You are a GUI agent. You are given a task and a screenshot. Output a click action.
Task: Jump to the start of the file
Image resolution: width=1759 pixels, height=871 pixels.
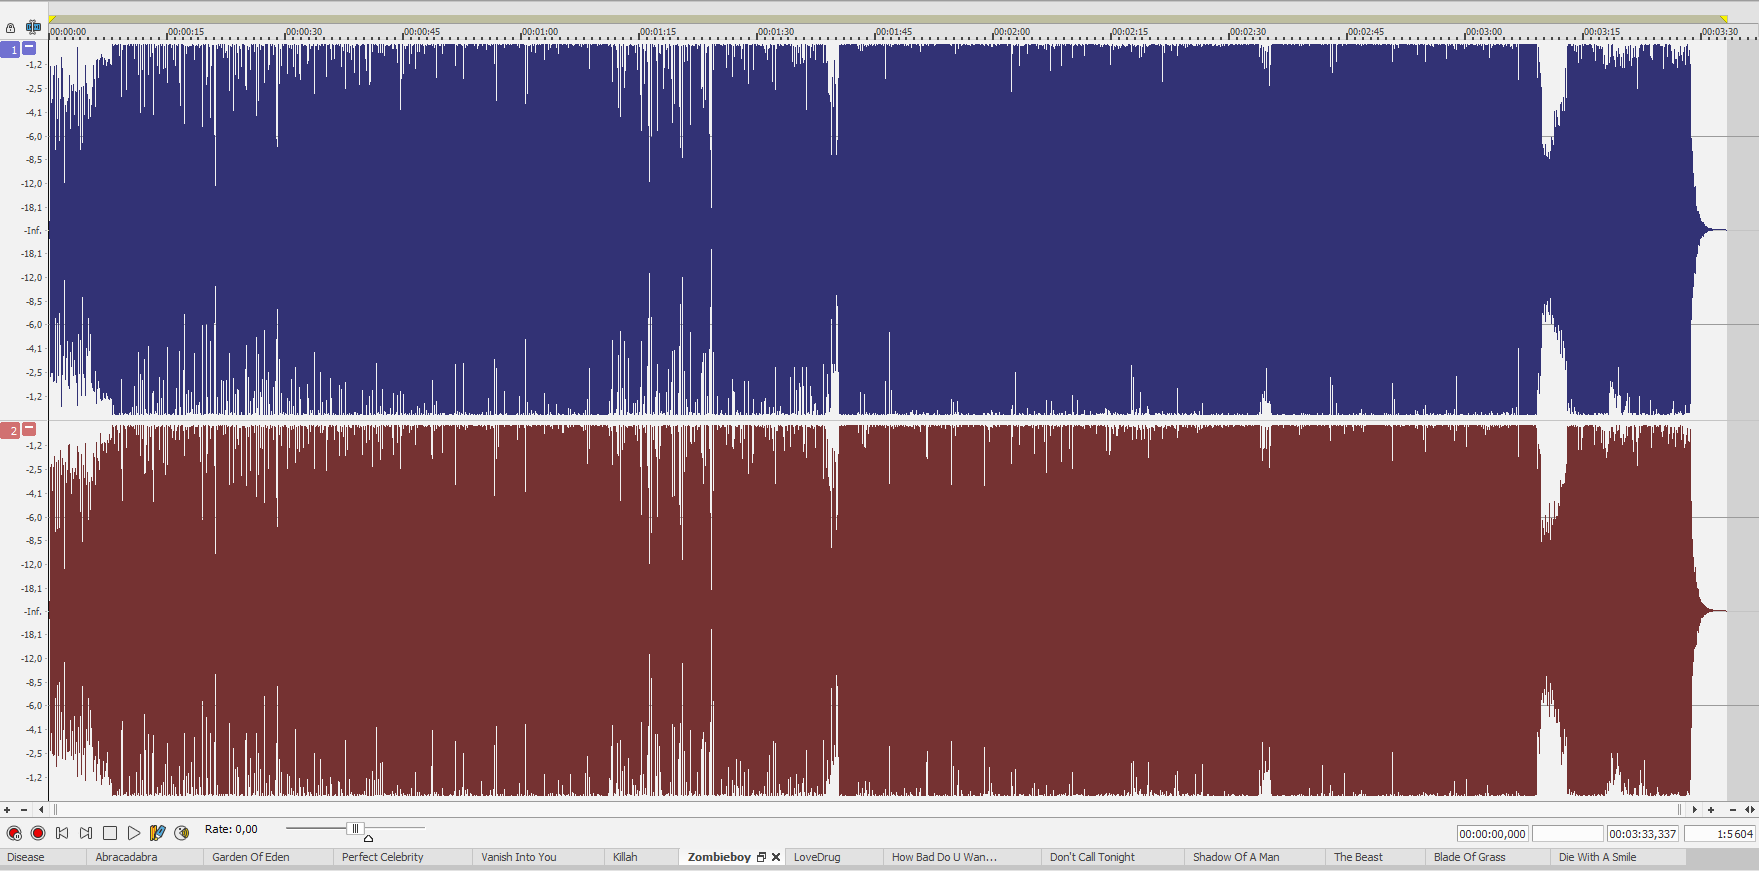point(62,833)
